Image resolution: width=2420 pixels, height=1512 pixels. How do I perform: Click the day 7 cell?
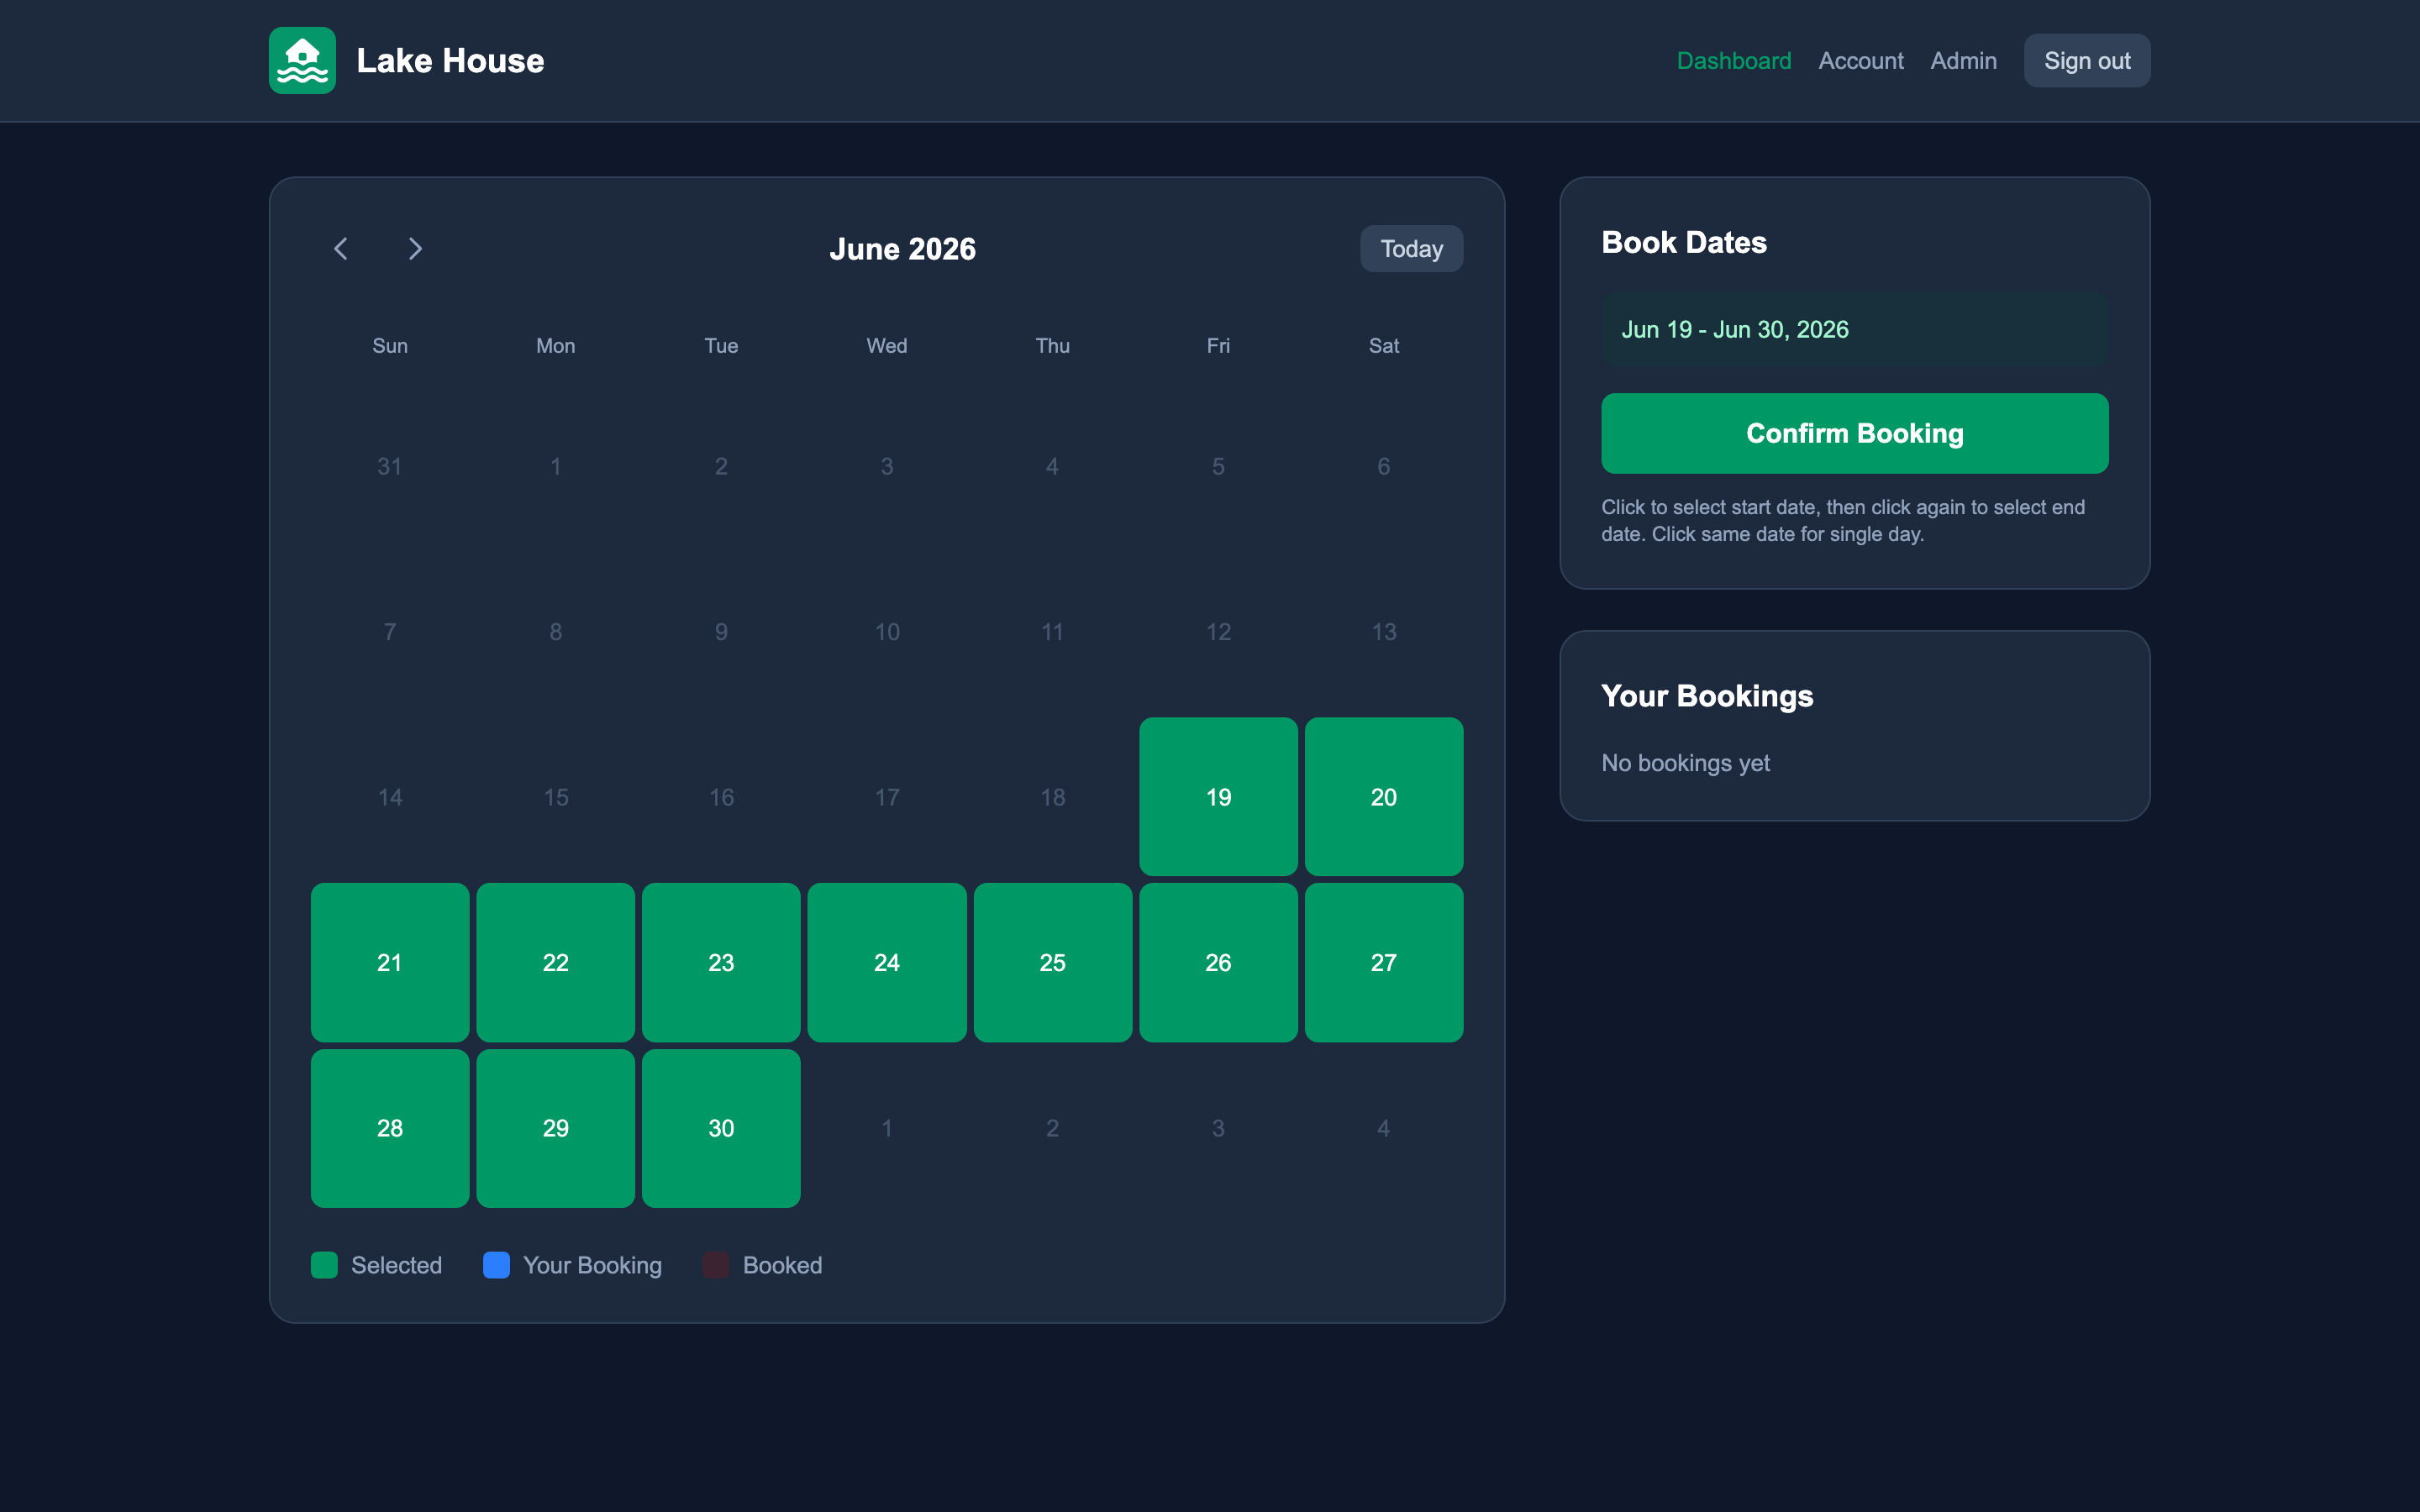click(390, 631)
